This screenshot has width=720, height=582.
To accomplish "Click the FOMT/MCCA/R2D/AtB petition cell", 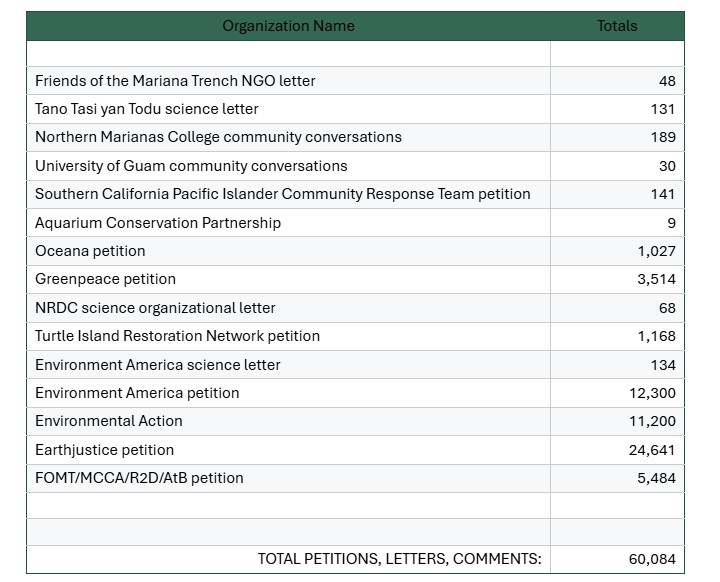I will pyautogui.click(x=139, y=478).
